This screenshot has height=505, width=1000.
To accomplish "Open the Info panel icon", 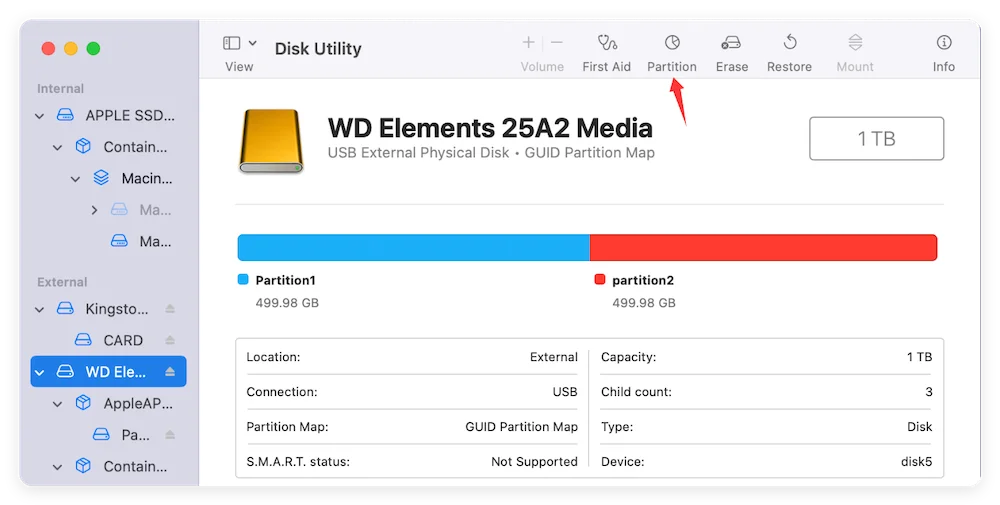I will pyautogui.click(x=944, y=43).
